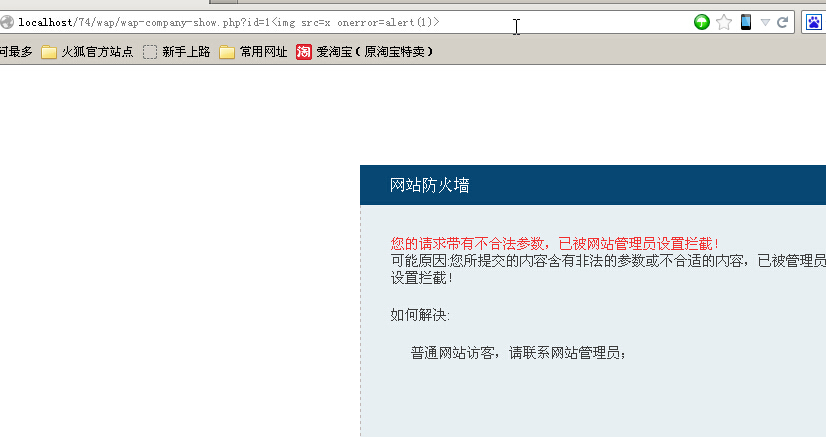Click the mobile phone icon in address bar
The image size is (826, 437).
[746, 22]
